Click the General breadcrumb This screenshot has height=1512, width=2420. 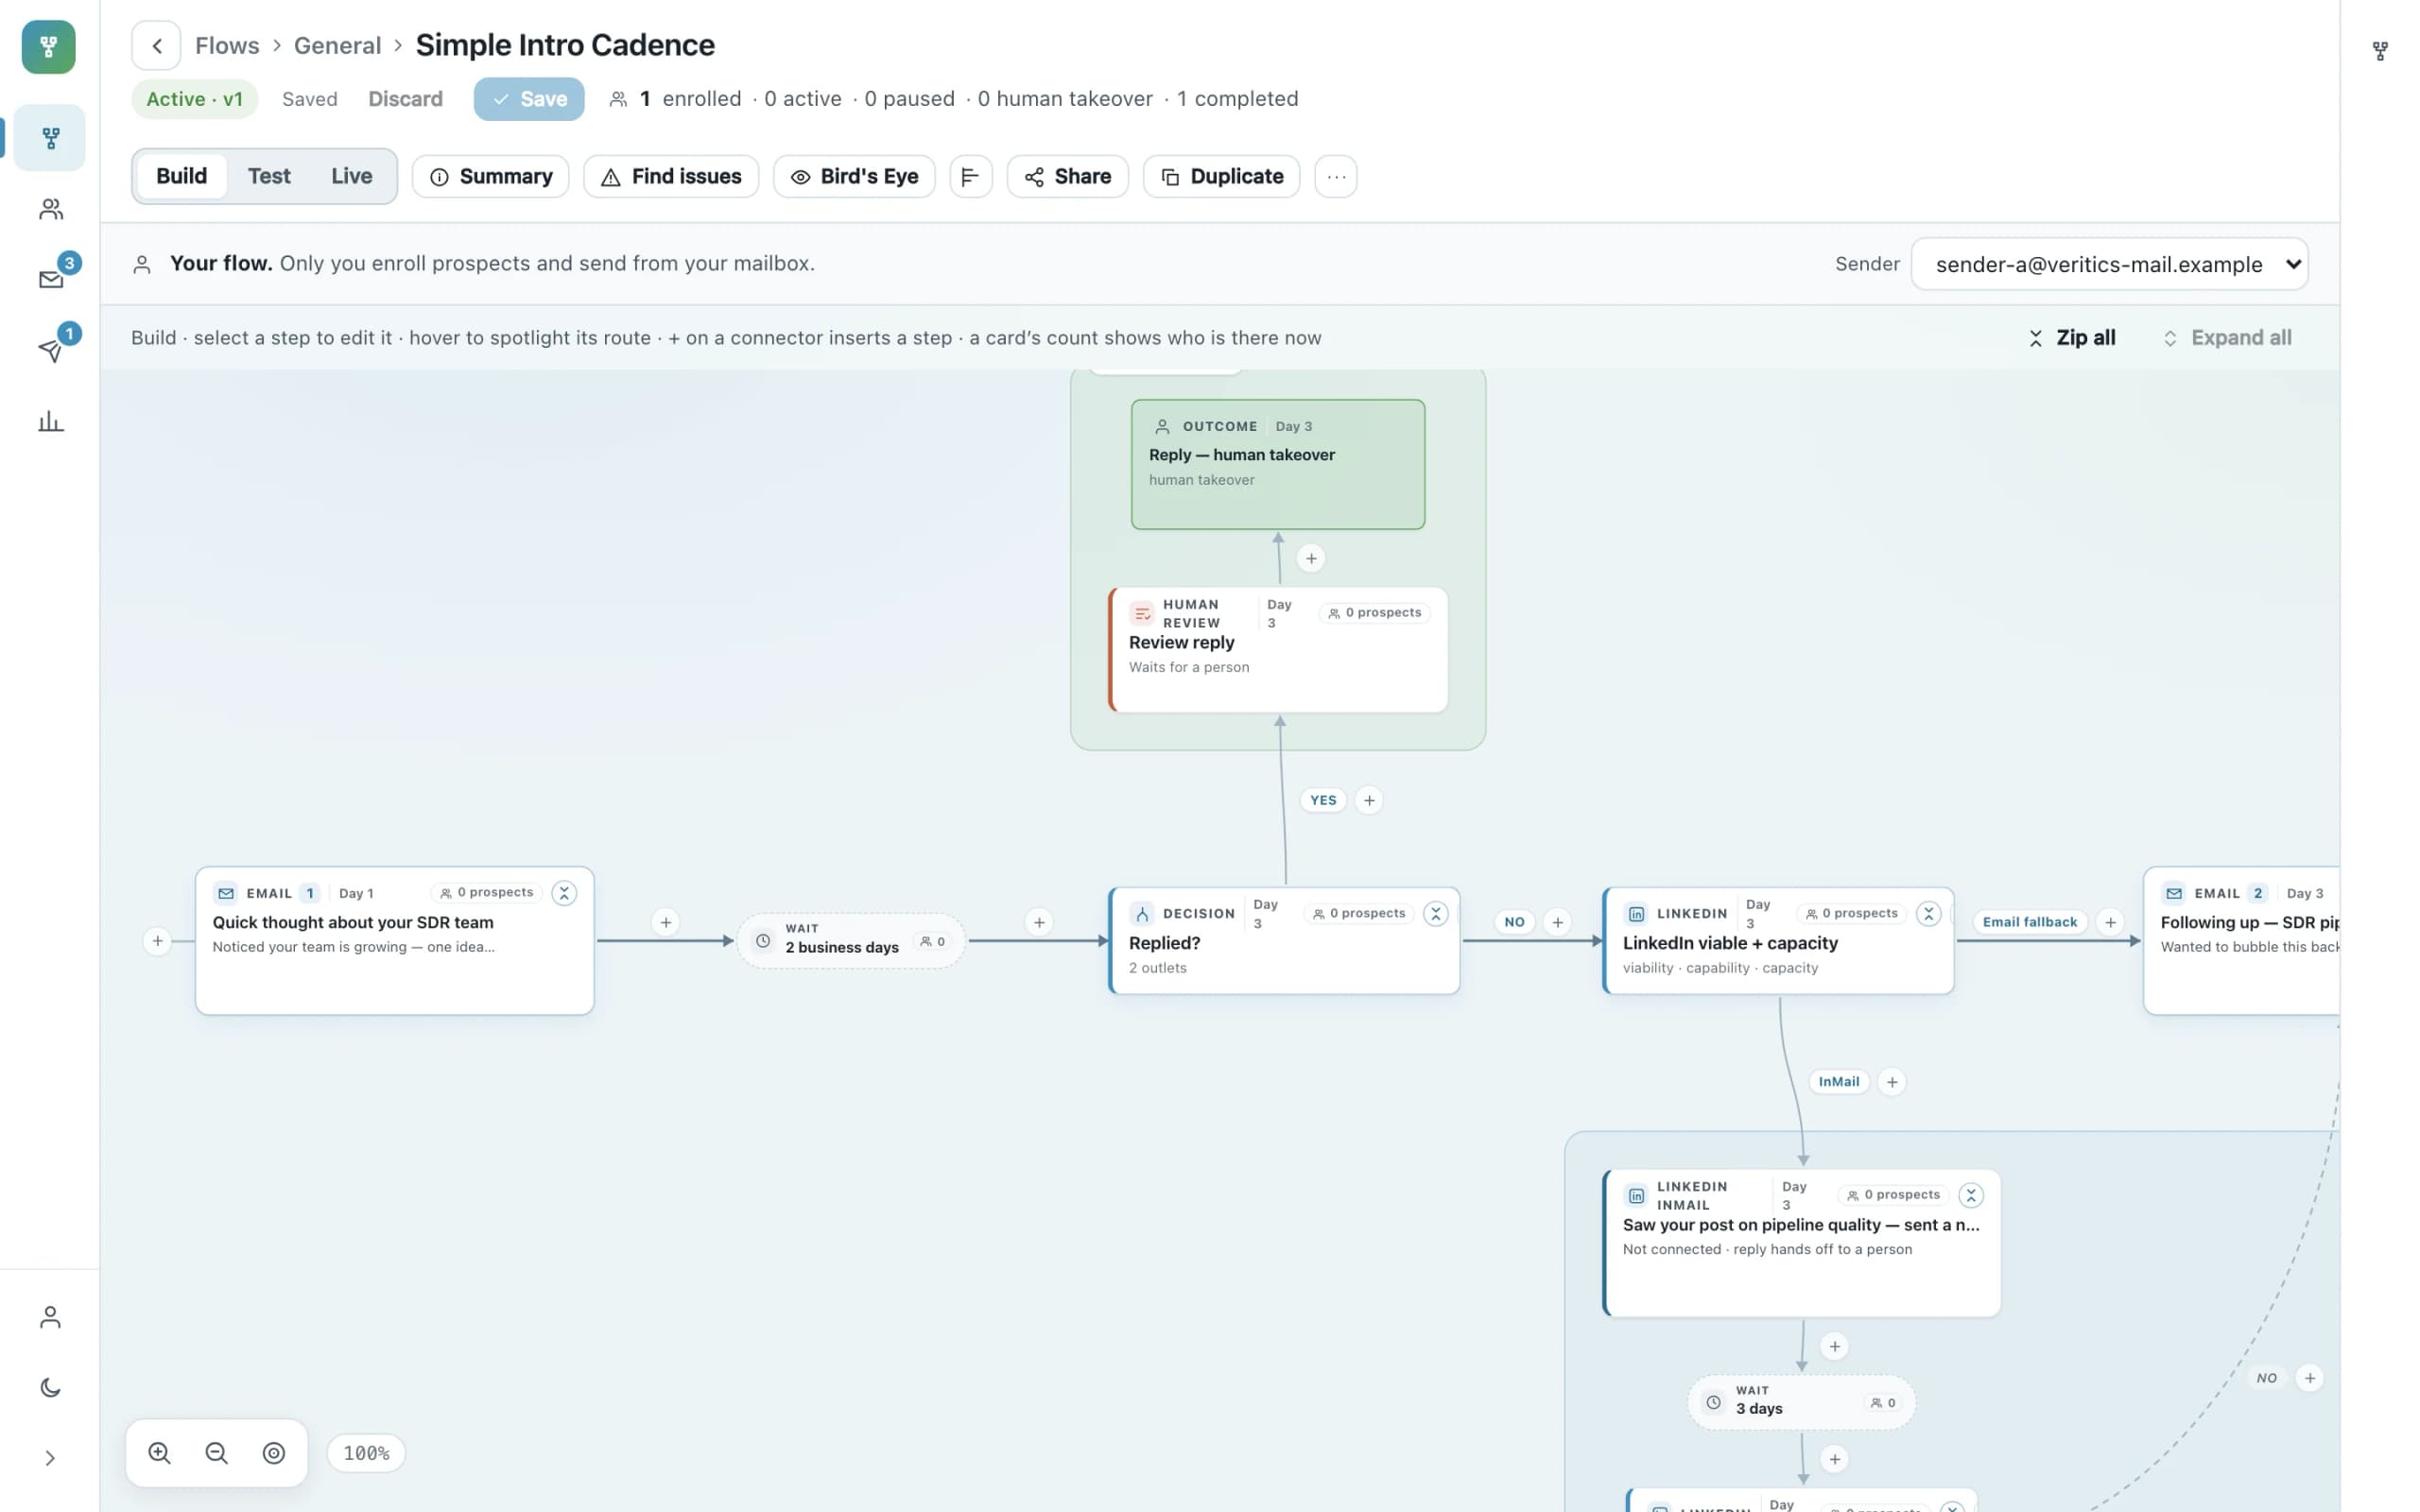coord(337,45)
